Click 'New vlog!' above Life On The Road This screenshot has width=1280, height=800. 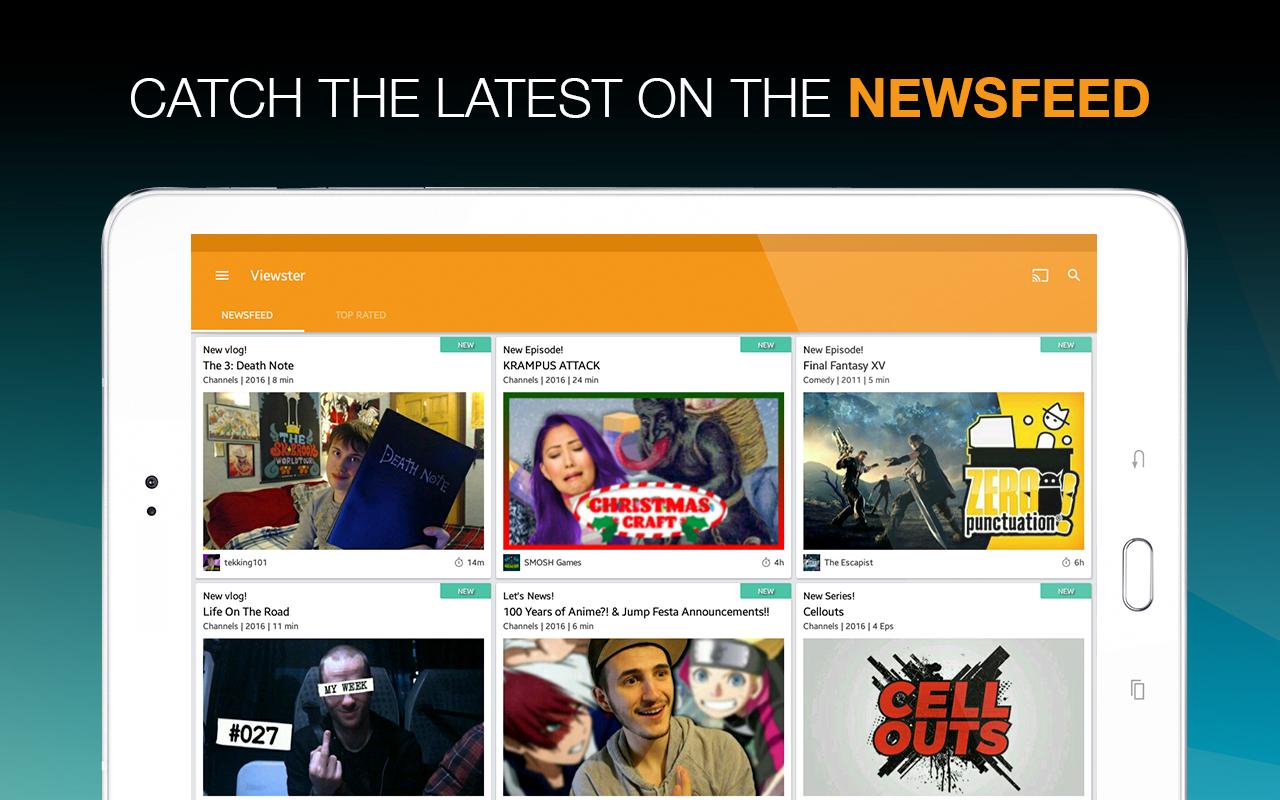click(225, 596)
